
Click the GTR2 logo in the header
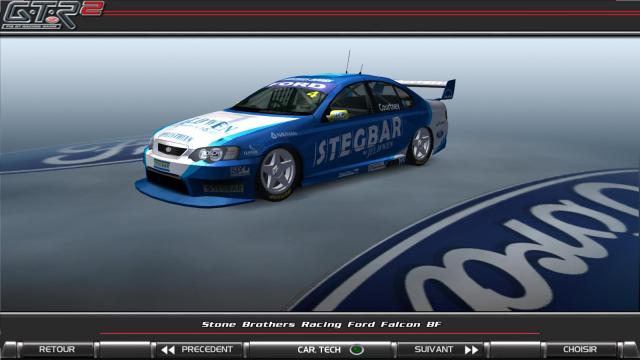point(52,15)
